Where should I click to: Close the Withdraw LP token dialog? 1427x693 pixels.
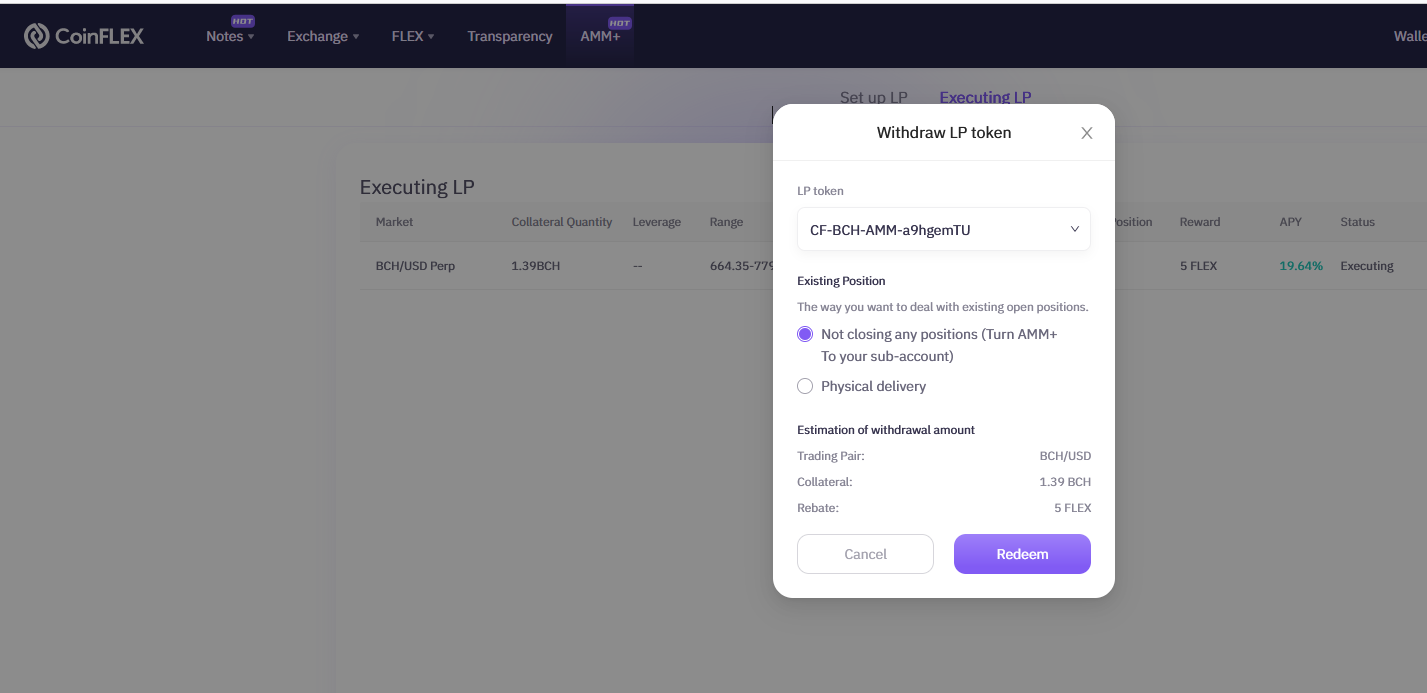(x=1087, y=133)
